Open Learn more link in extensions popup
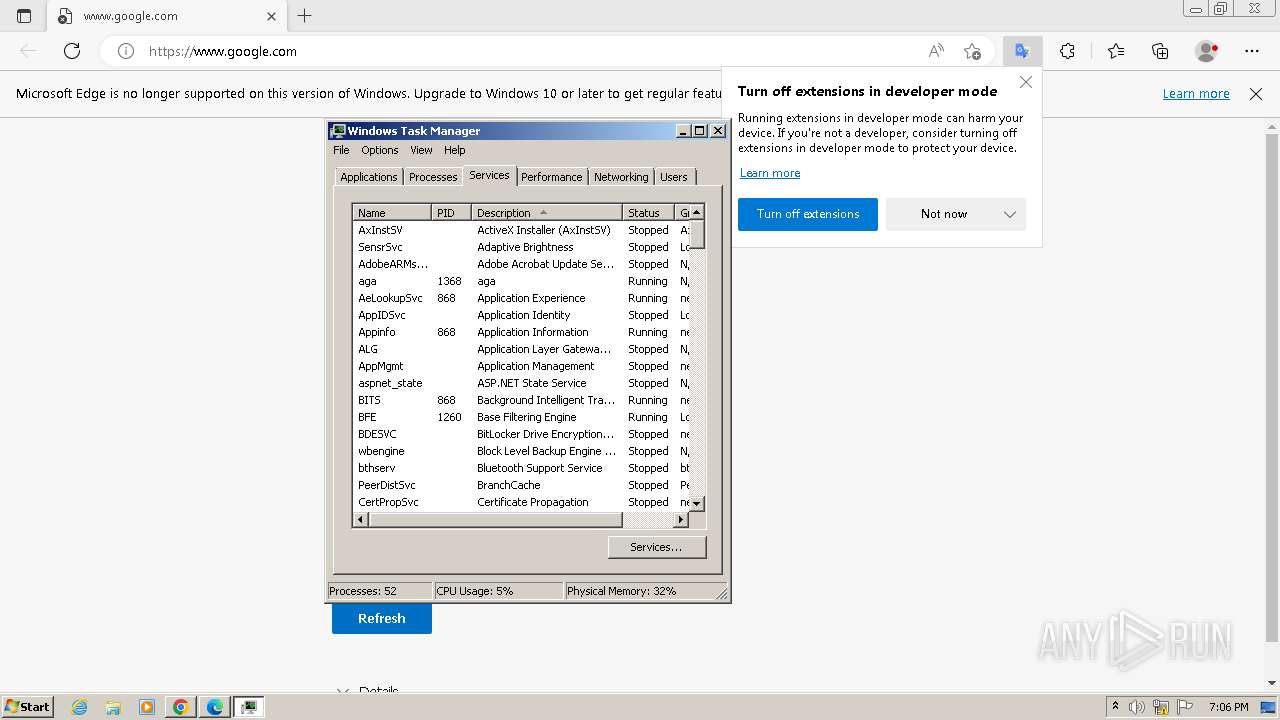Image resolution: width=1280 pixels, height=720 pixels. pos(770,173)
